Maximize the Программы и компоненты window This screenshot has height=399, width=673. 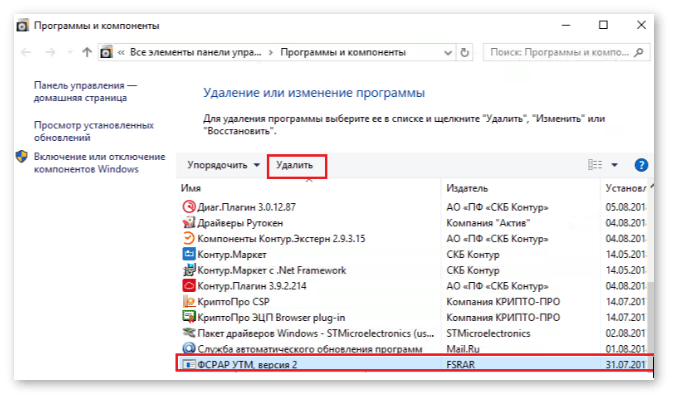pyautogui.click(x=603, y=25)
